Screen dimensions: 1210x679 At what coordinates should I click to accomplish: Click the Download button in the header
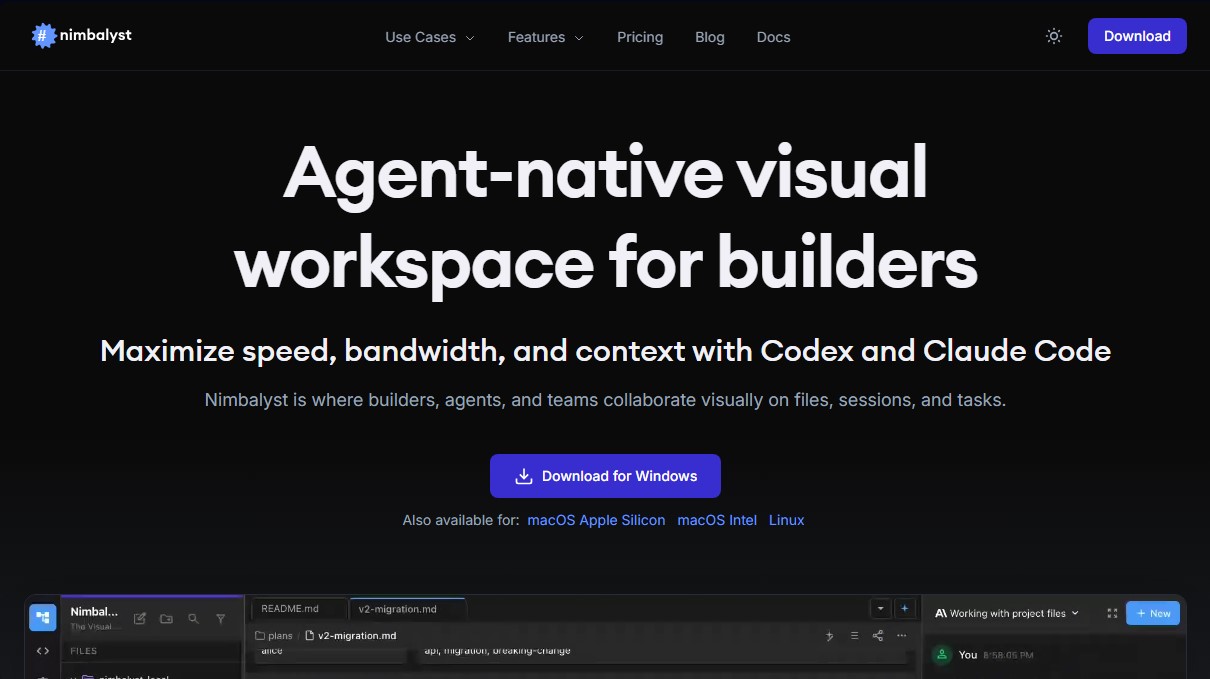pyautogui.click(x=1137, y=36)
